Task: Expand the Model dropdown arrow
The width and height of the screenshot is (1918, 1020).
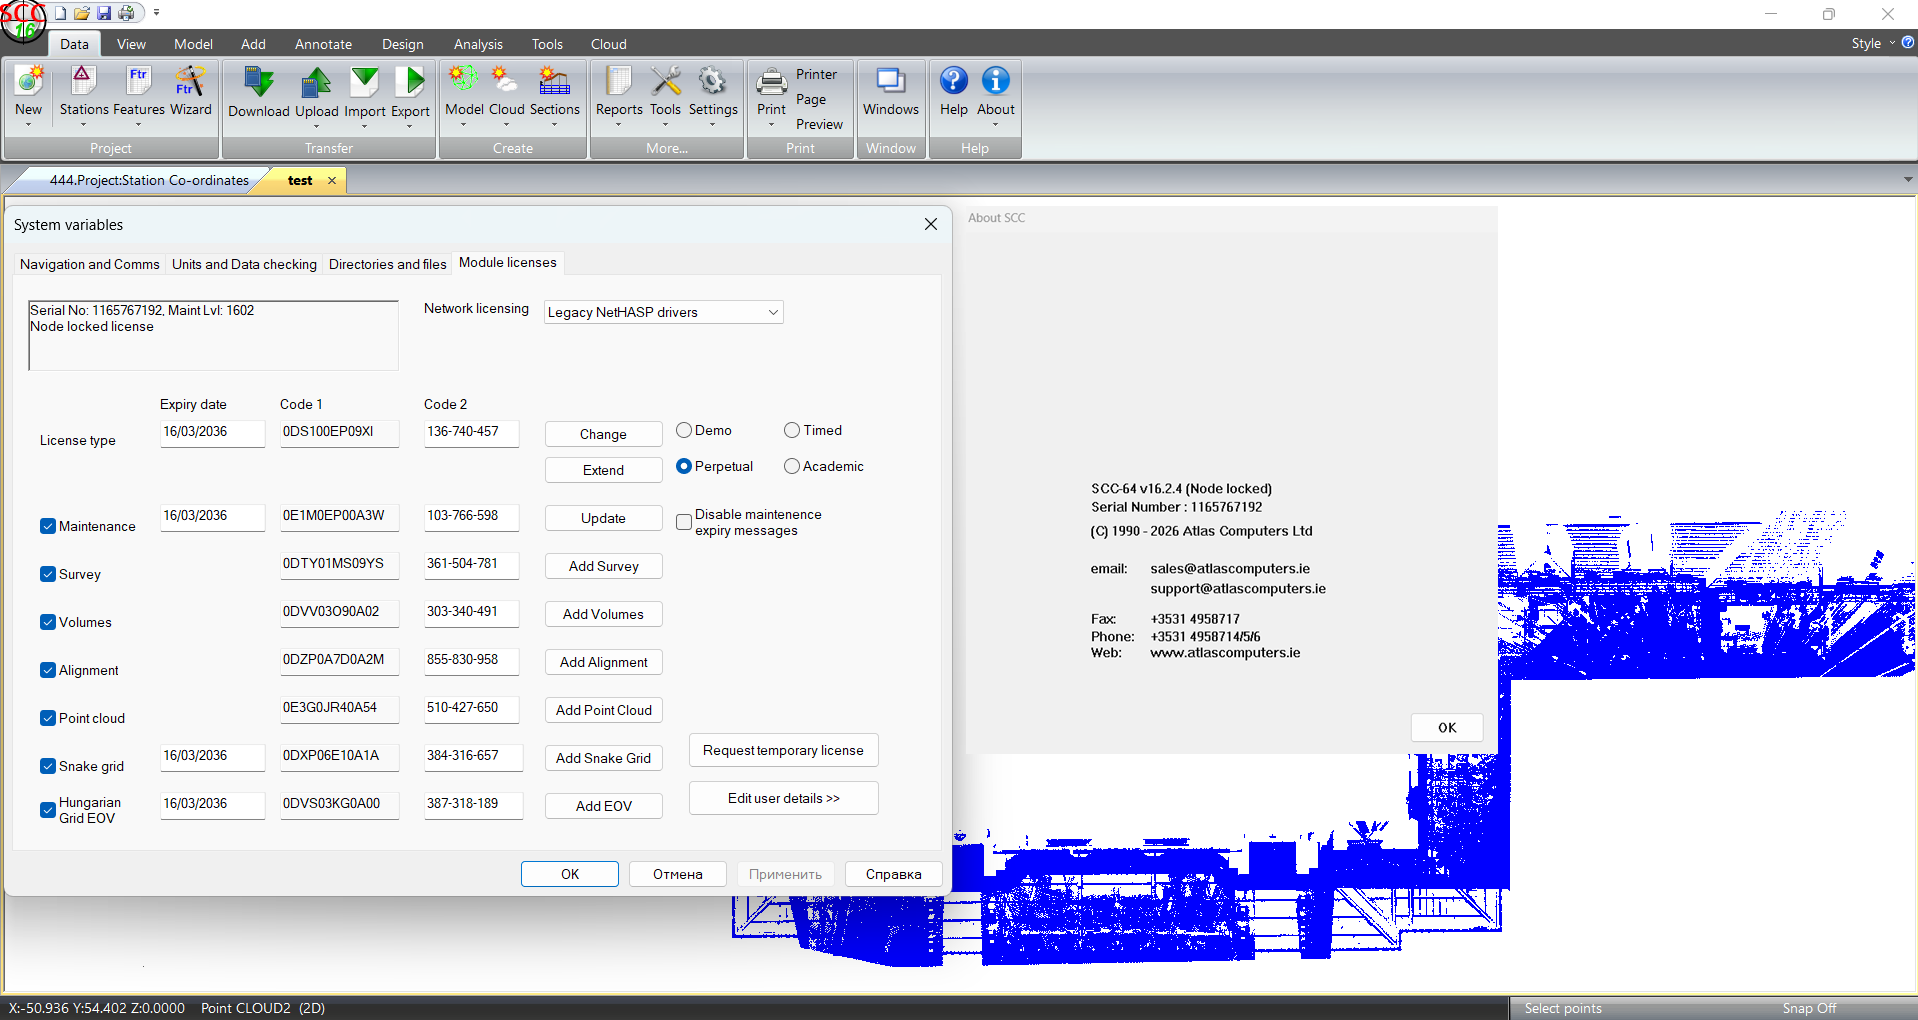Action: point(464,125)
